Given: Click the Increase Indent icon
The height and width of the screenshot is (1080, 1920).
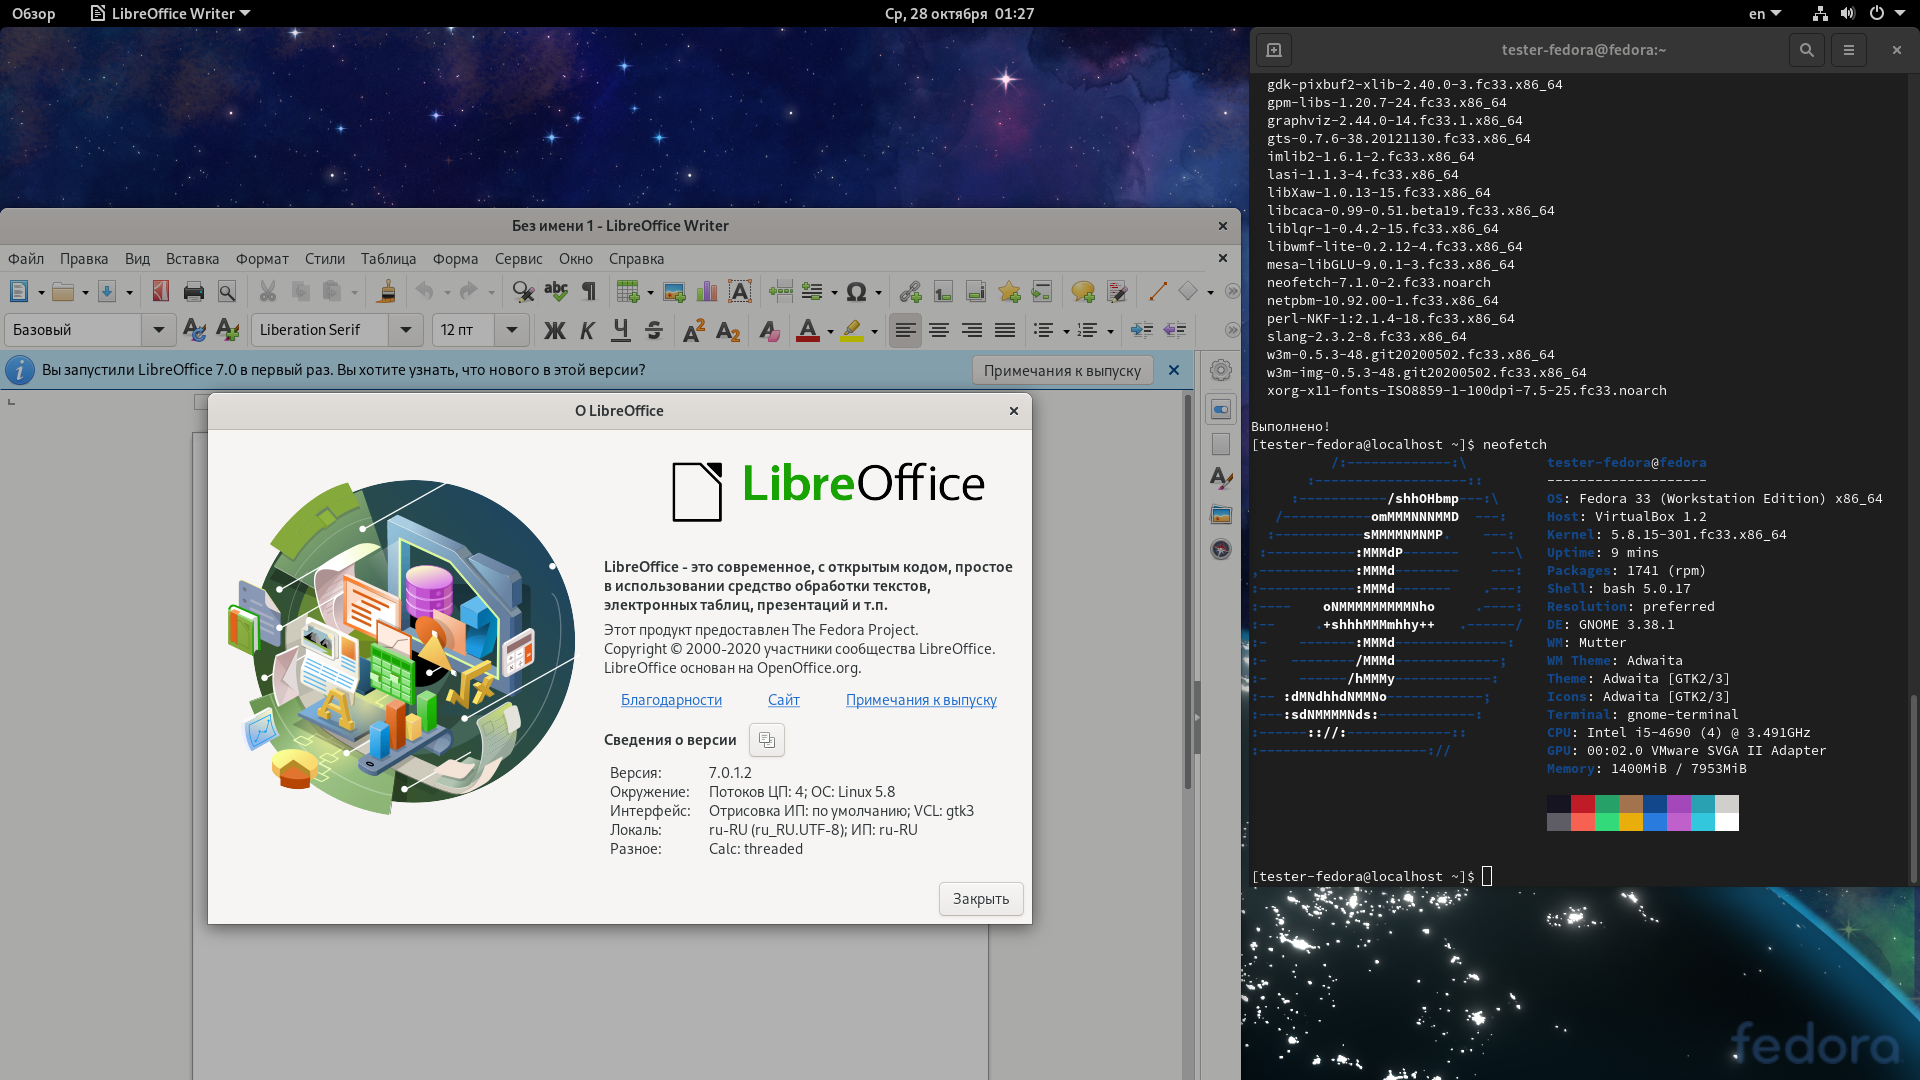Looking at the screenshot, I should point(1141,330).
